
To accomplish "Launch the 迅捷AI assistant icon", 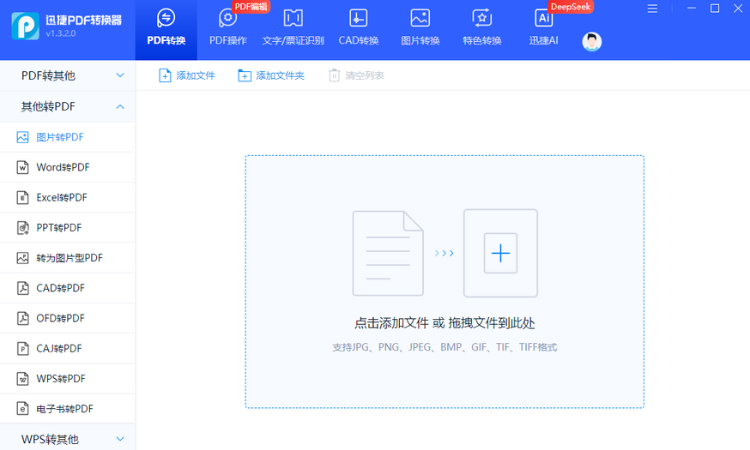I will coord(544,18).
